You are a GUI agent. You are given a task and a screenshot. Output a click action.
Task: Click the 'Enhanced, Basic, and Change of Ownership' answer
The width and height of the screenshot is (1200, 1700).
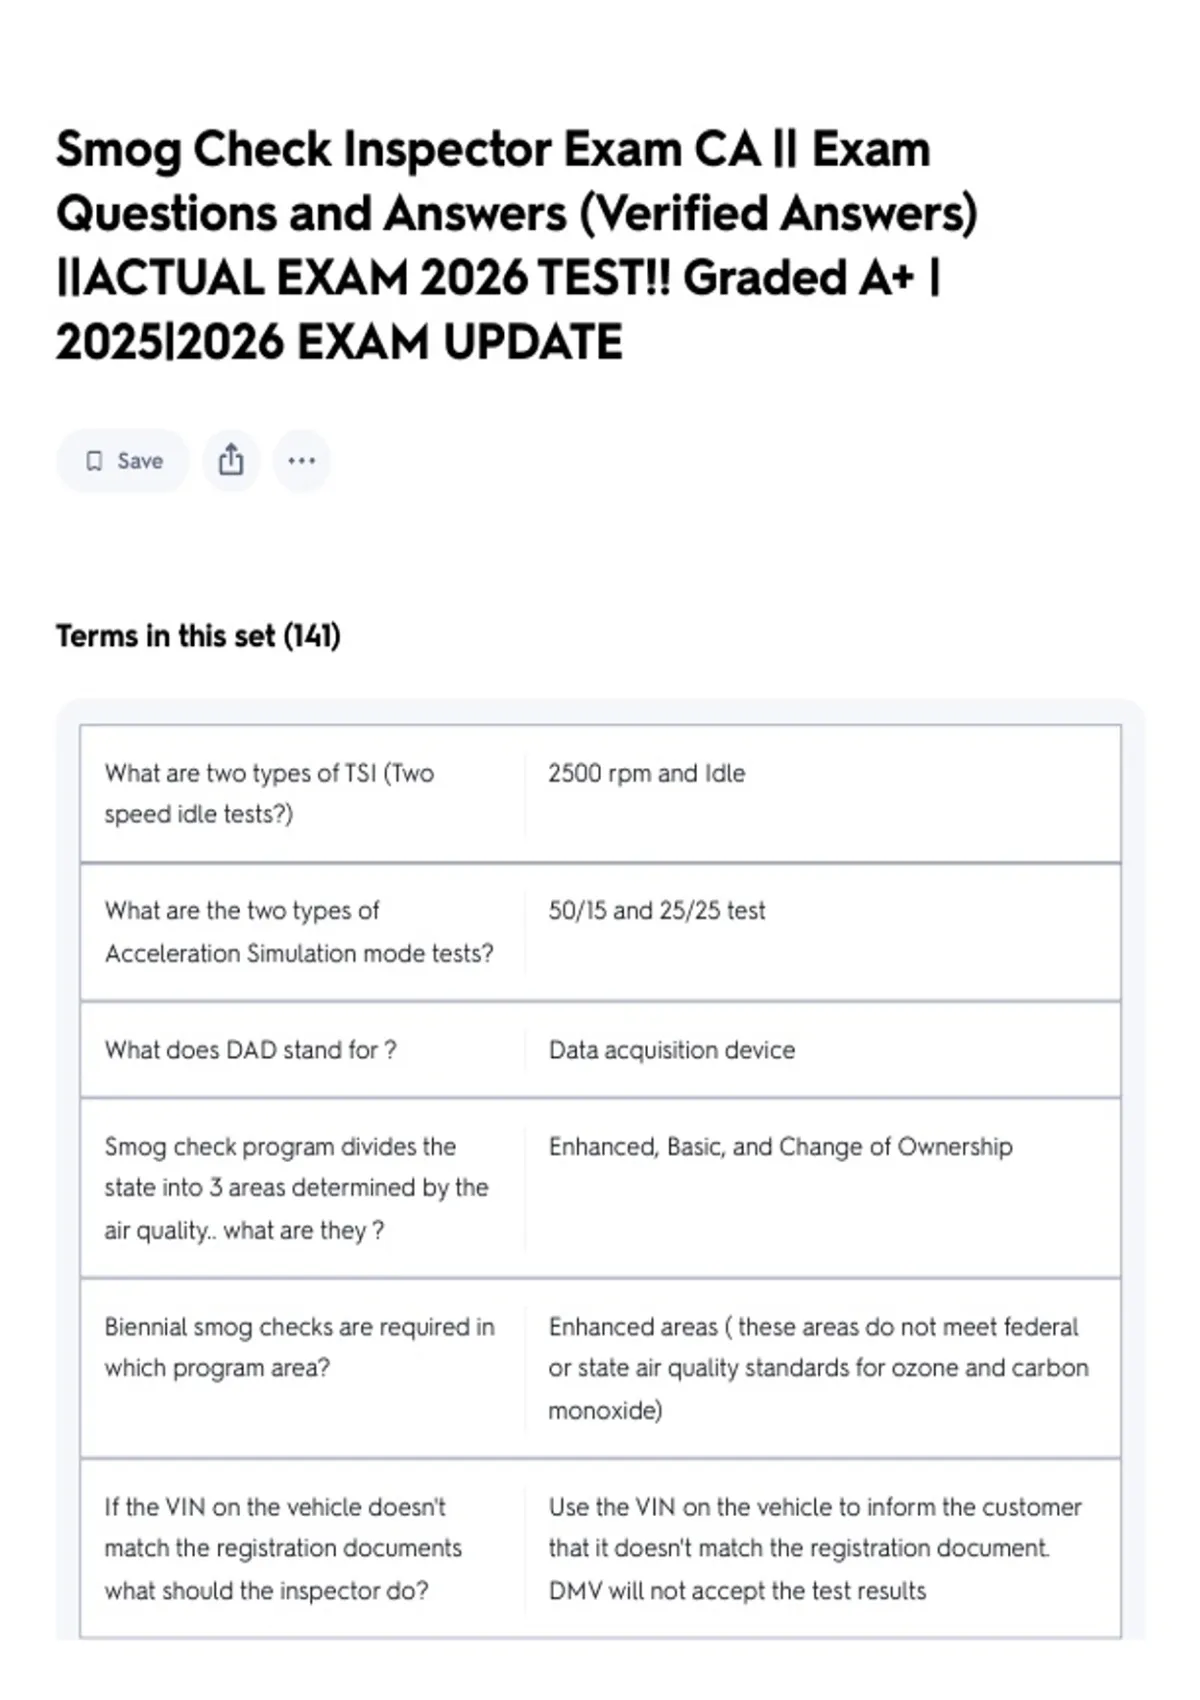point(780,1146)
